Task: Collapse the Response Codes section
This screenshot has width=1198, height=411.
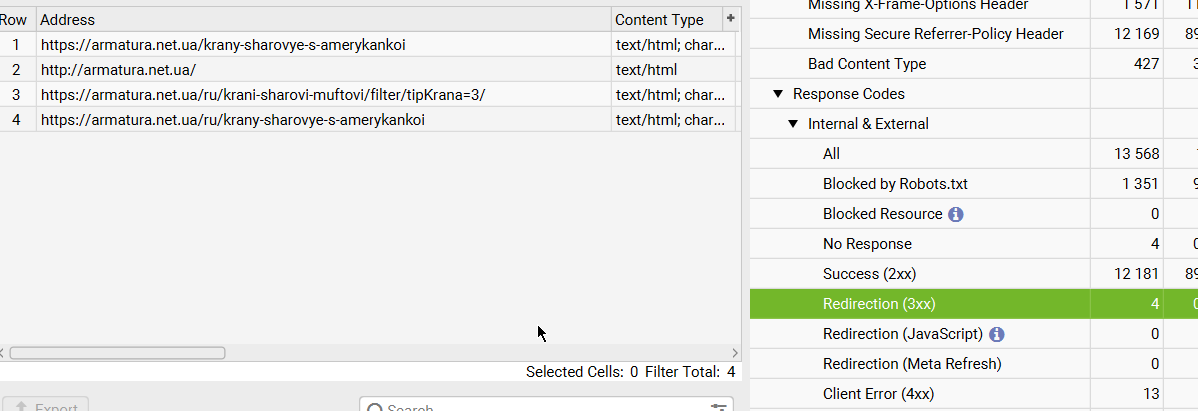Action: (778, 94)
